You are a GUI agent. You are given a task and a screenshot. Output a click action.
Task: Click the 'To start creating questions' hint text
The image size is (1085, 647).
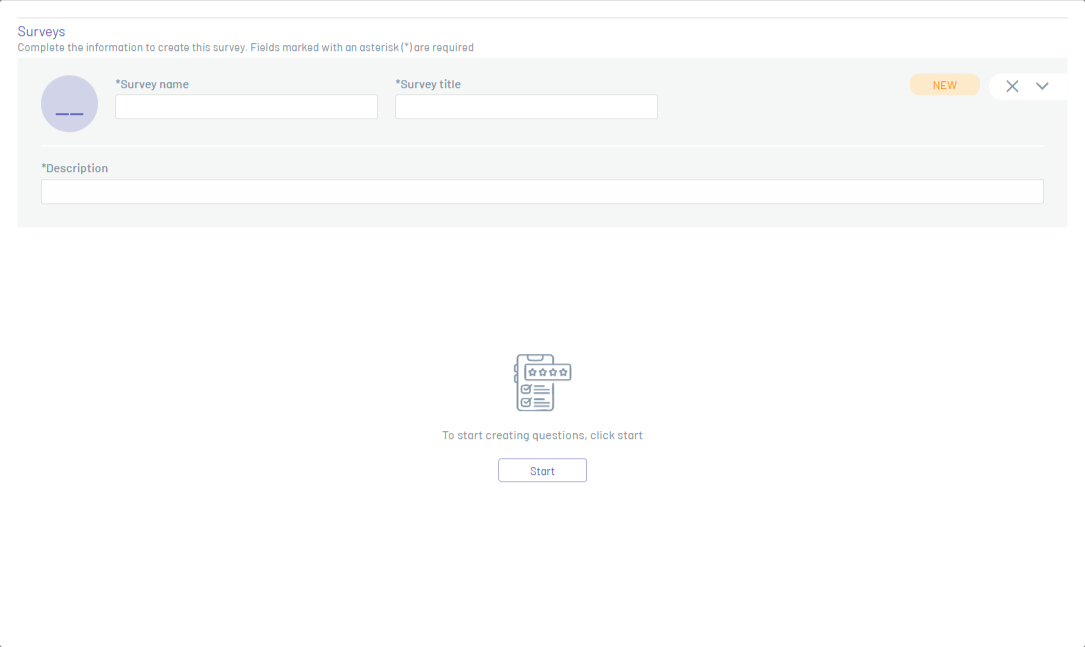[x=542, y=436]
